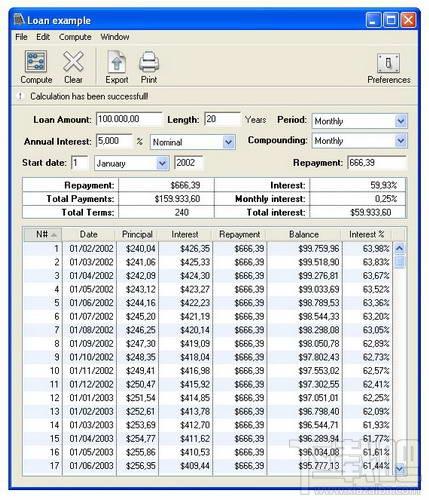Expand the Nominal interest type dropdown
429x500 pixels.
pyautogui.click(x=228, y=142)
